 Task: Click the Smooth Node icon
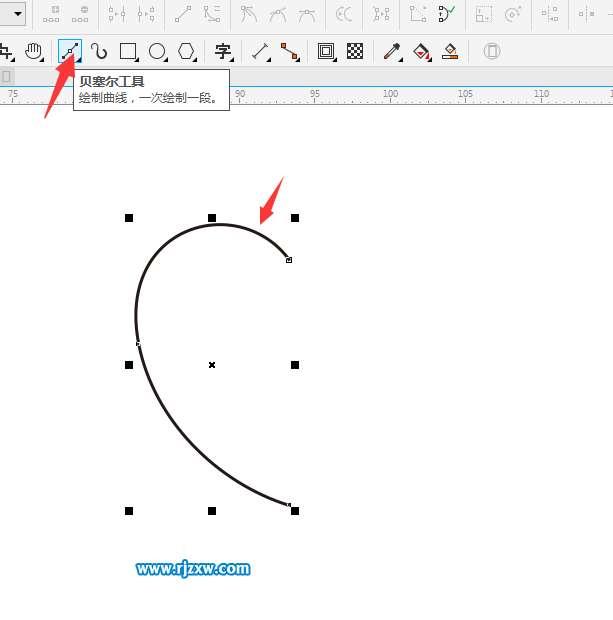(278, 14)
